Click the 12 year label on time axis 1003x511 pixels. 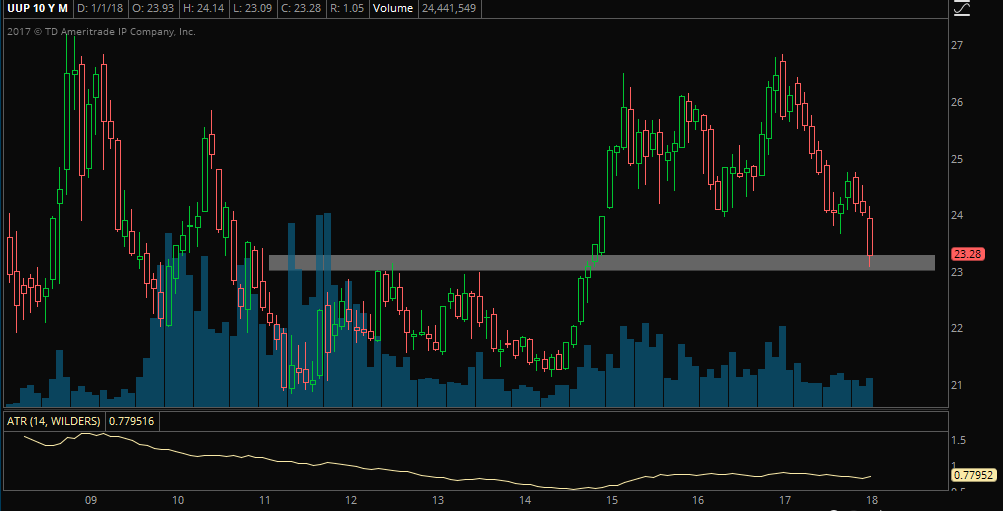pos(351,500)
